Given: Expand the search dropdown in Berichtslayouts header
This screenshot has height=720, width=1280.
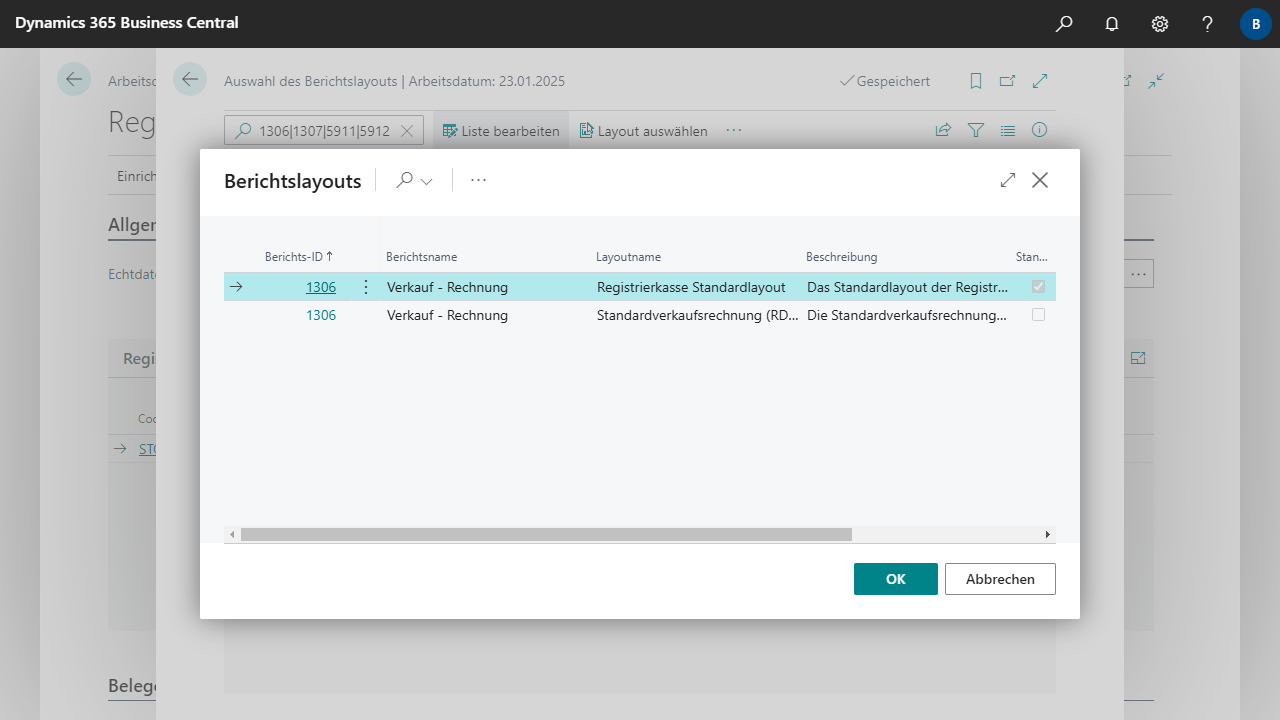Looking at the screenshot, I should 414,181.
